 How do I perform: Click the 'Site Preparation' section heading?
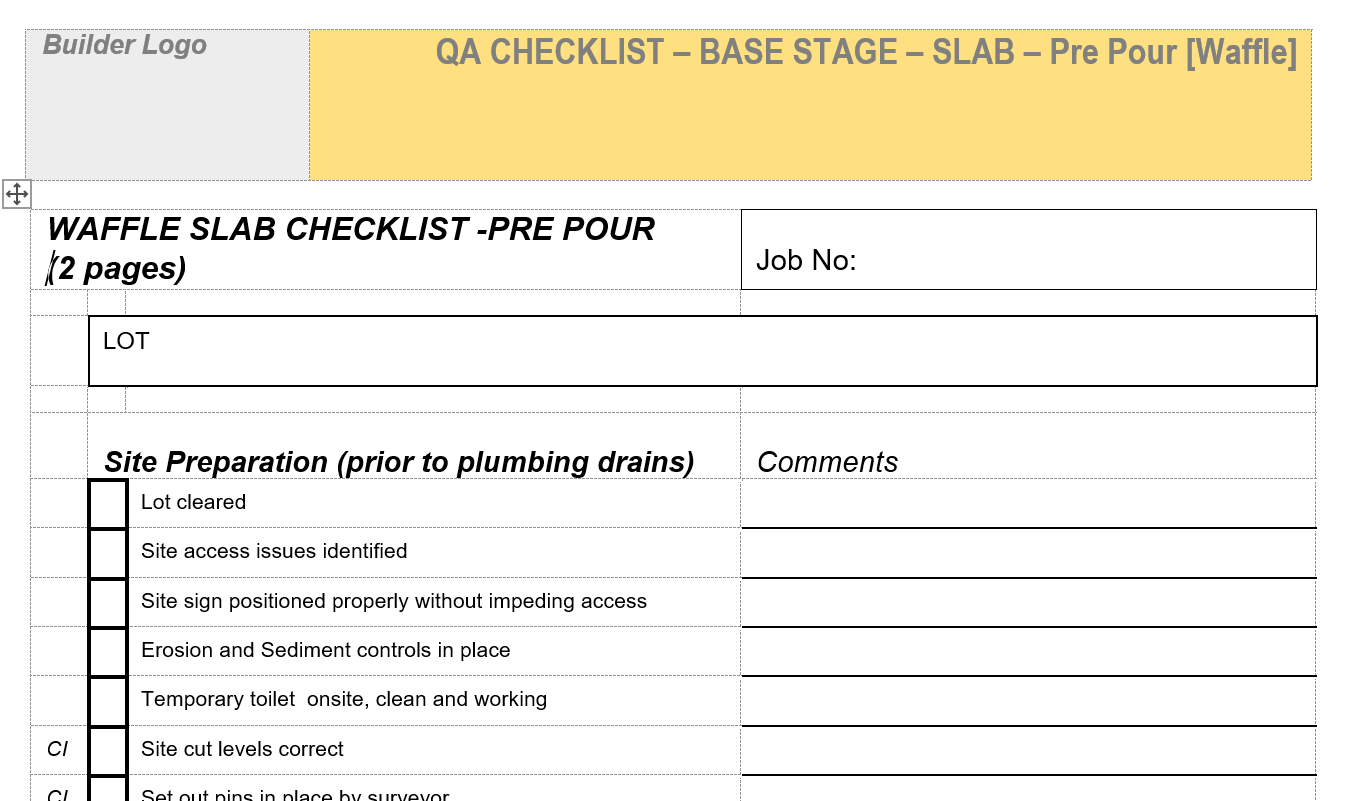[399, 462]
